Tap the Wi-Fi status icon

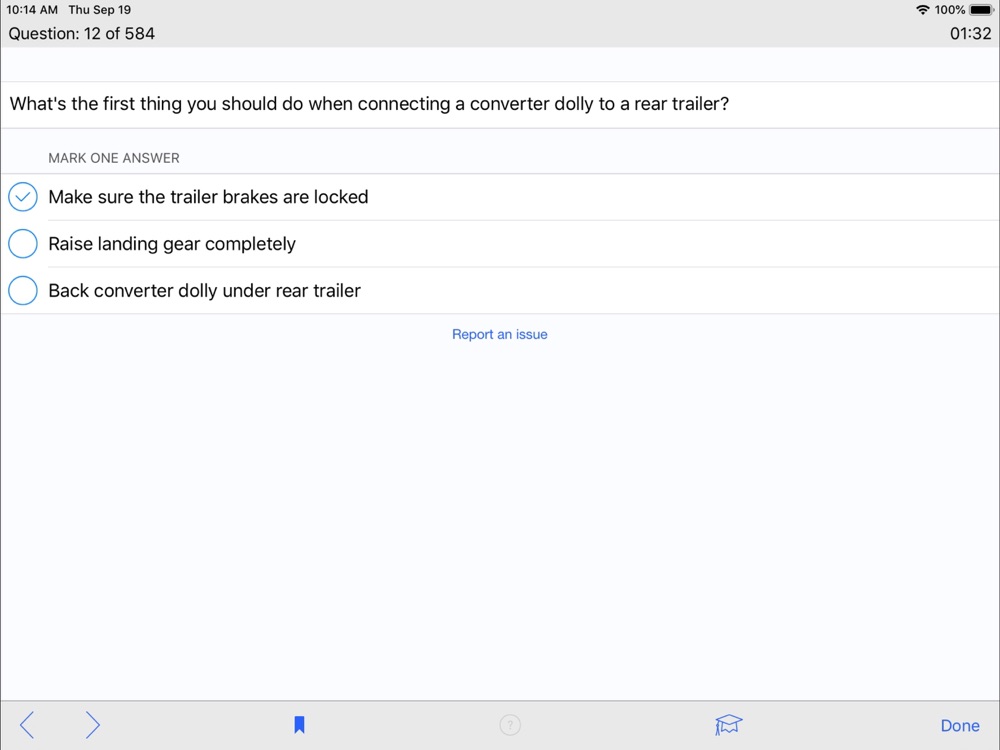[922, 10]
